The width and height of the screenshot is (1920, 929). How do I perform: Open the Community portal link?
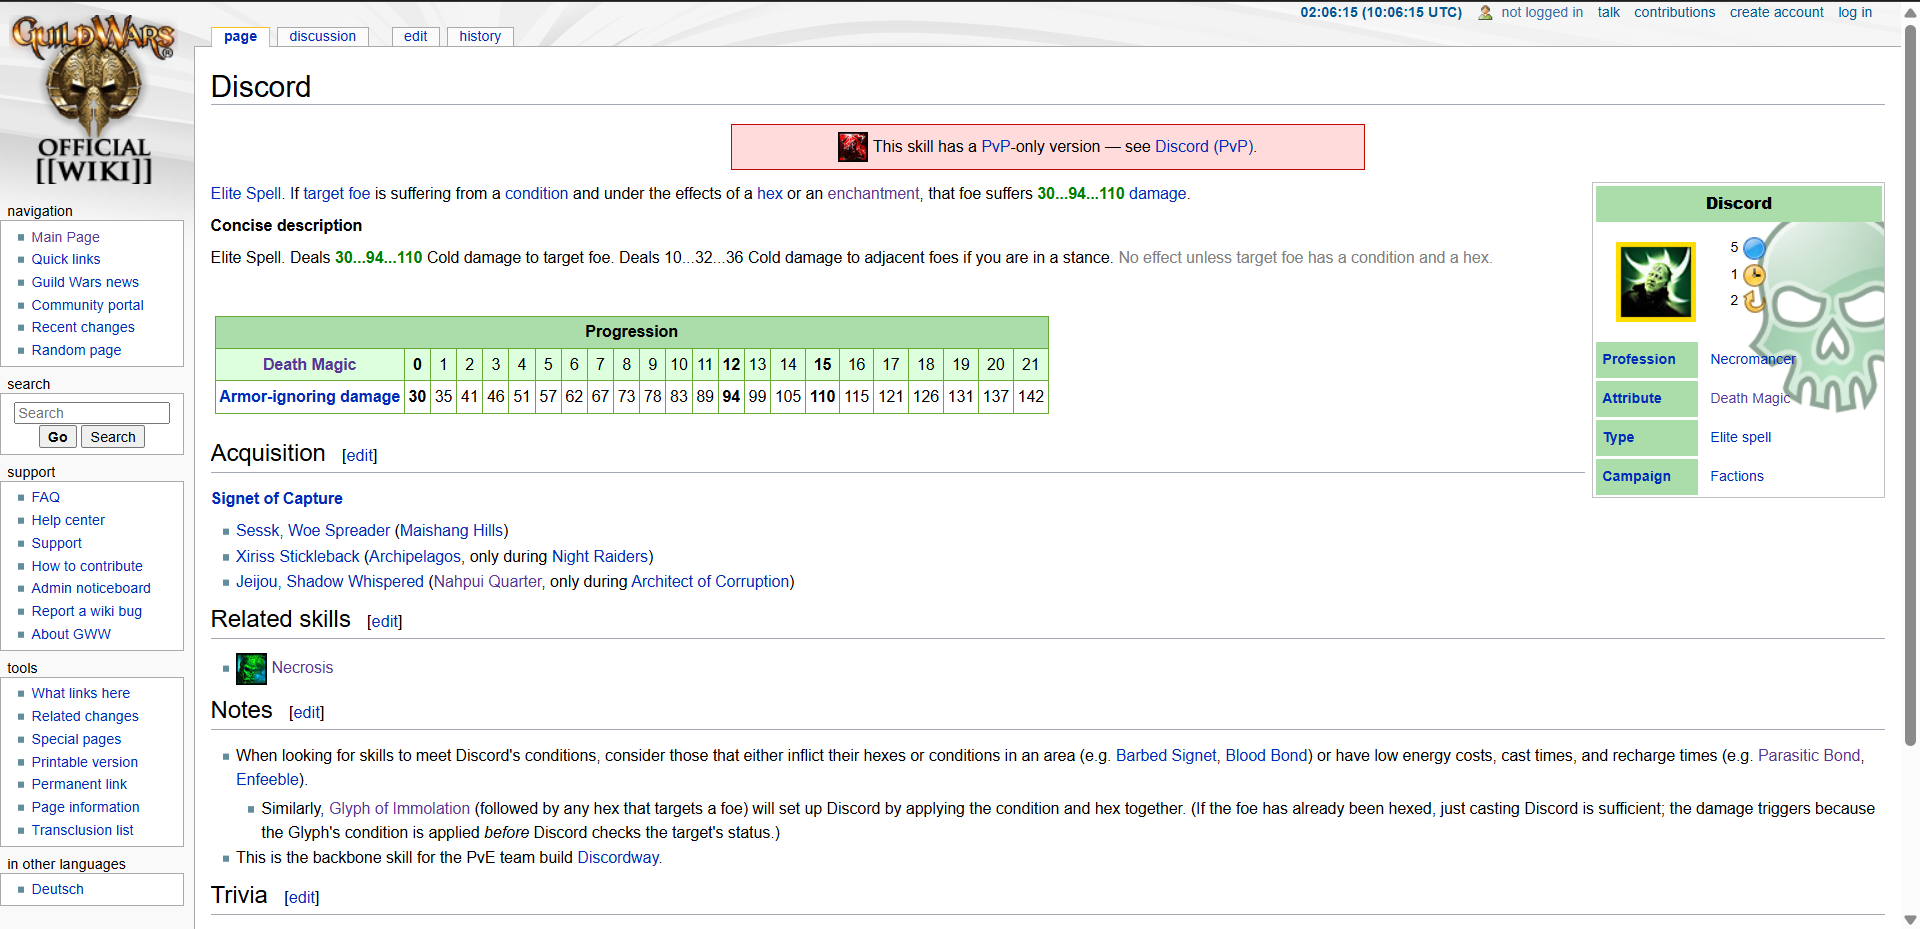(87, 305)
